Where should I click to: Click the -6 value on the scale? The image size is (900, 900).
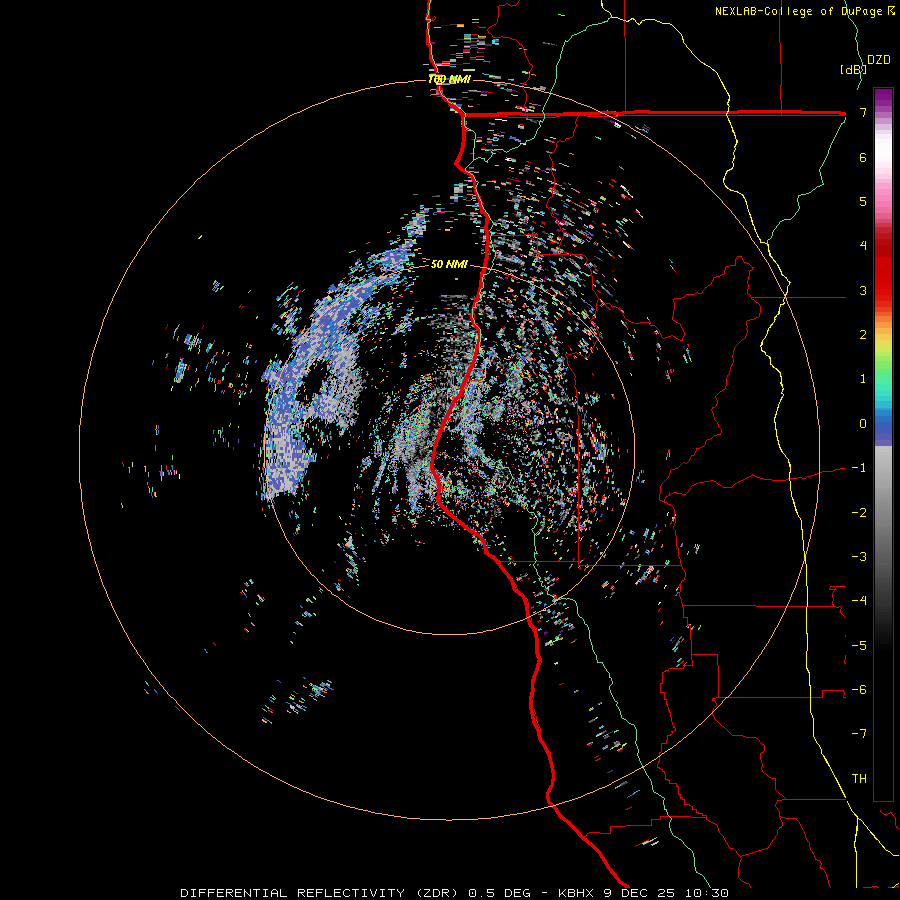(x=859, y=689)
